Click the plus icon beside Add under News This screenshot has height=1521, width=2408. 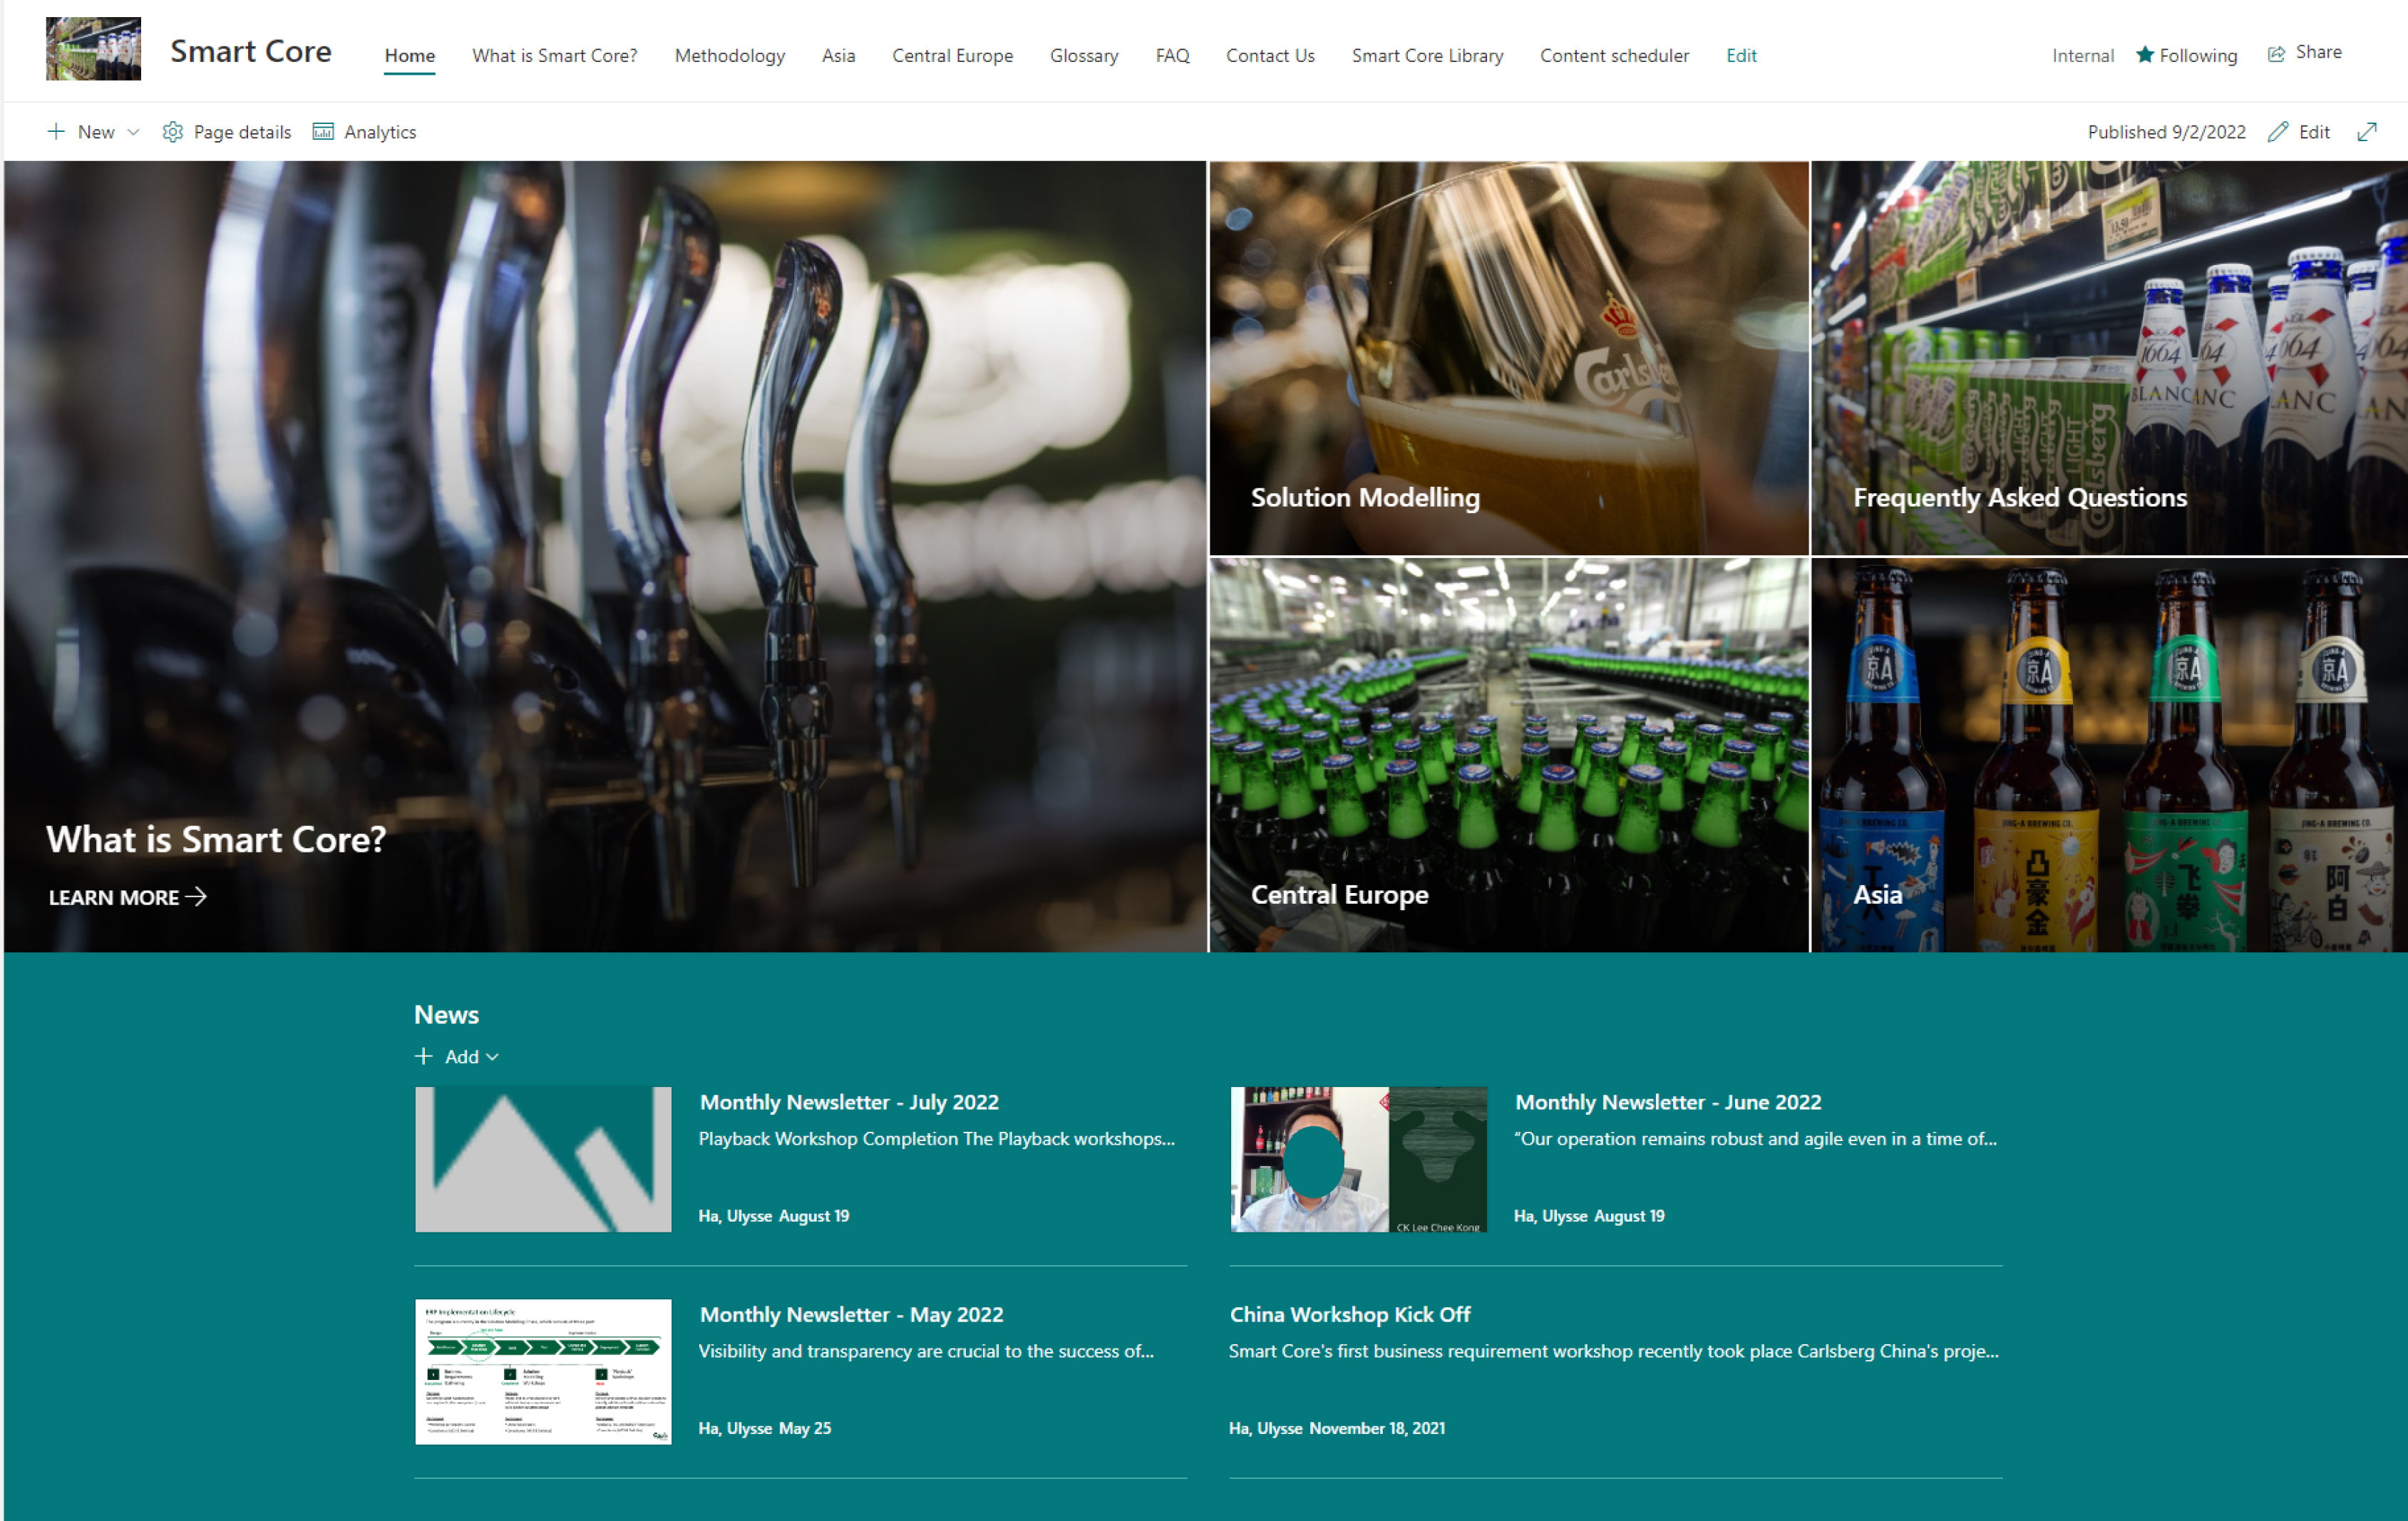tap(424, 1057)
